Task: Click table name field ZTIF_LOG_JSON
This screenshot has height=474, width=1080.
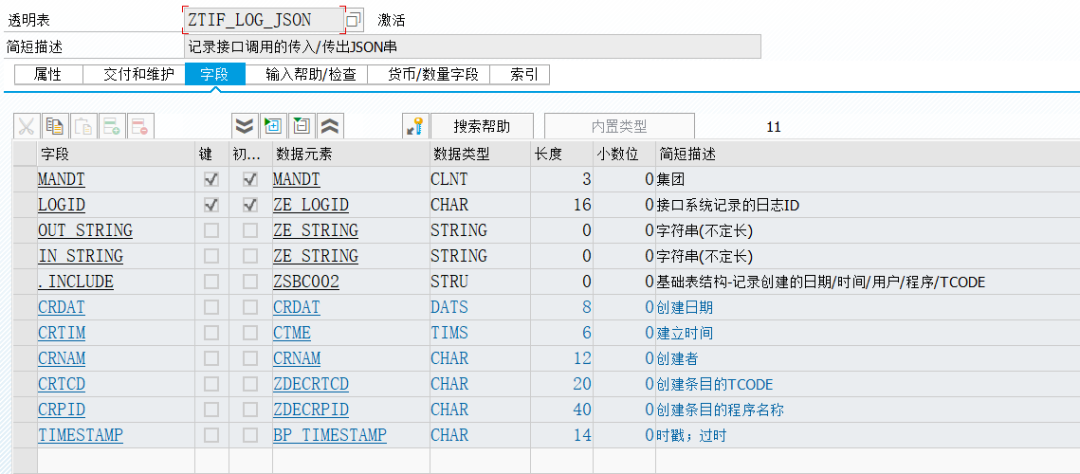Action: pos(264,21)
